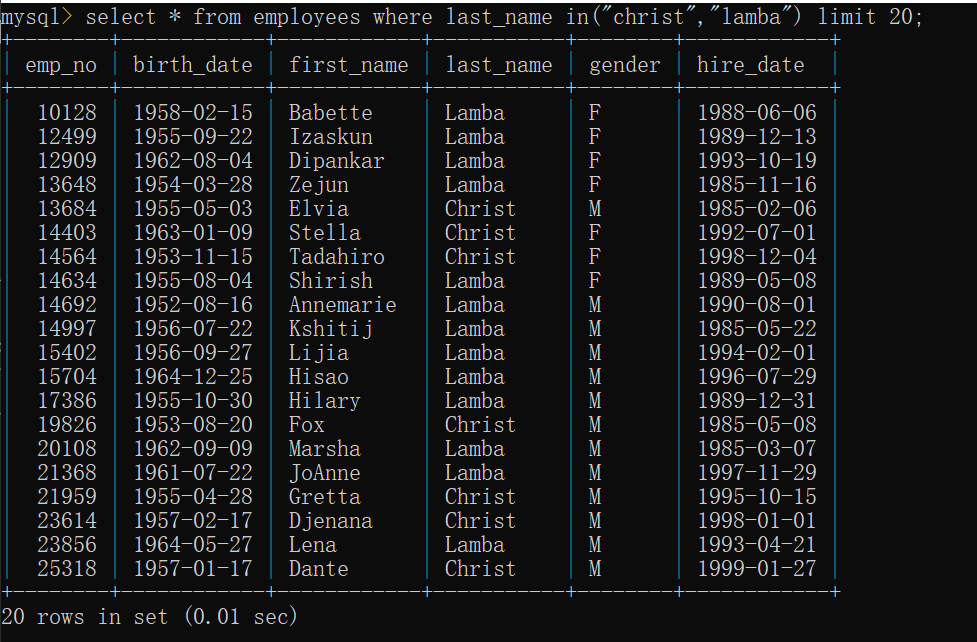Click the first name Fox

[306, 425]
